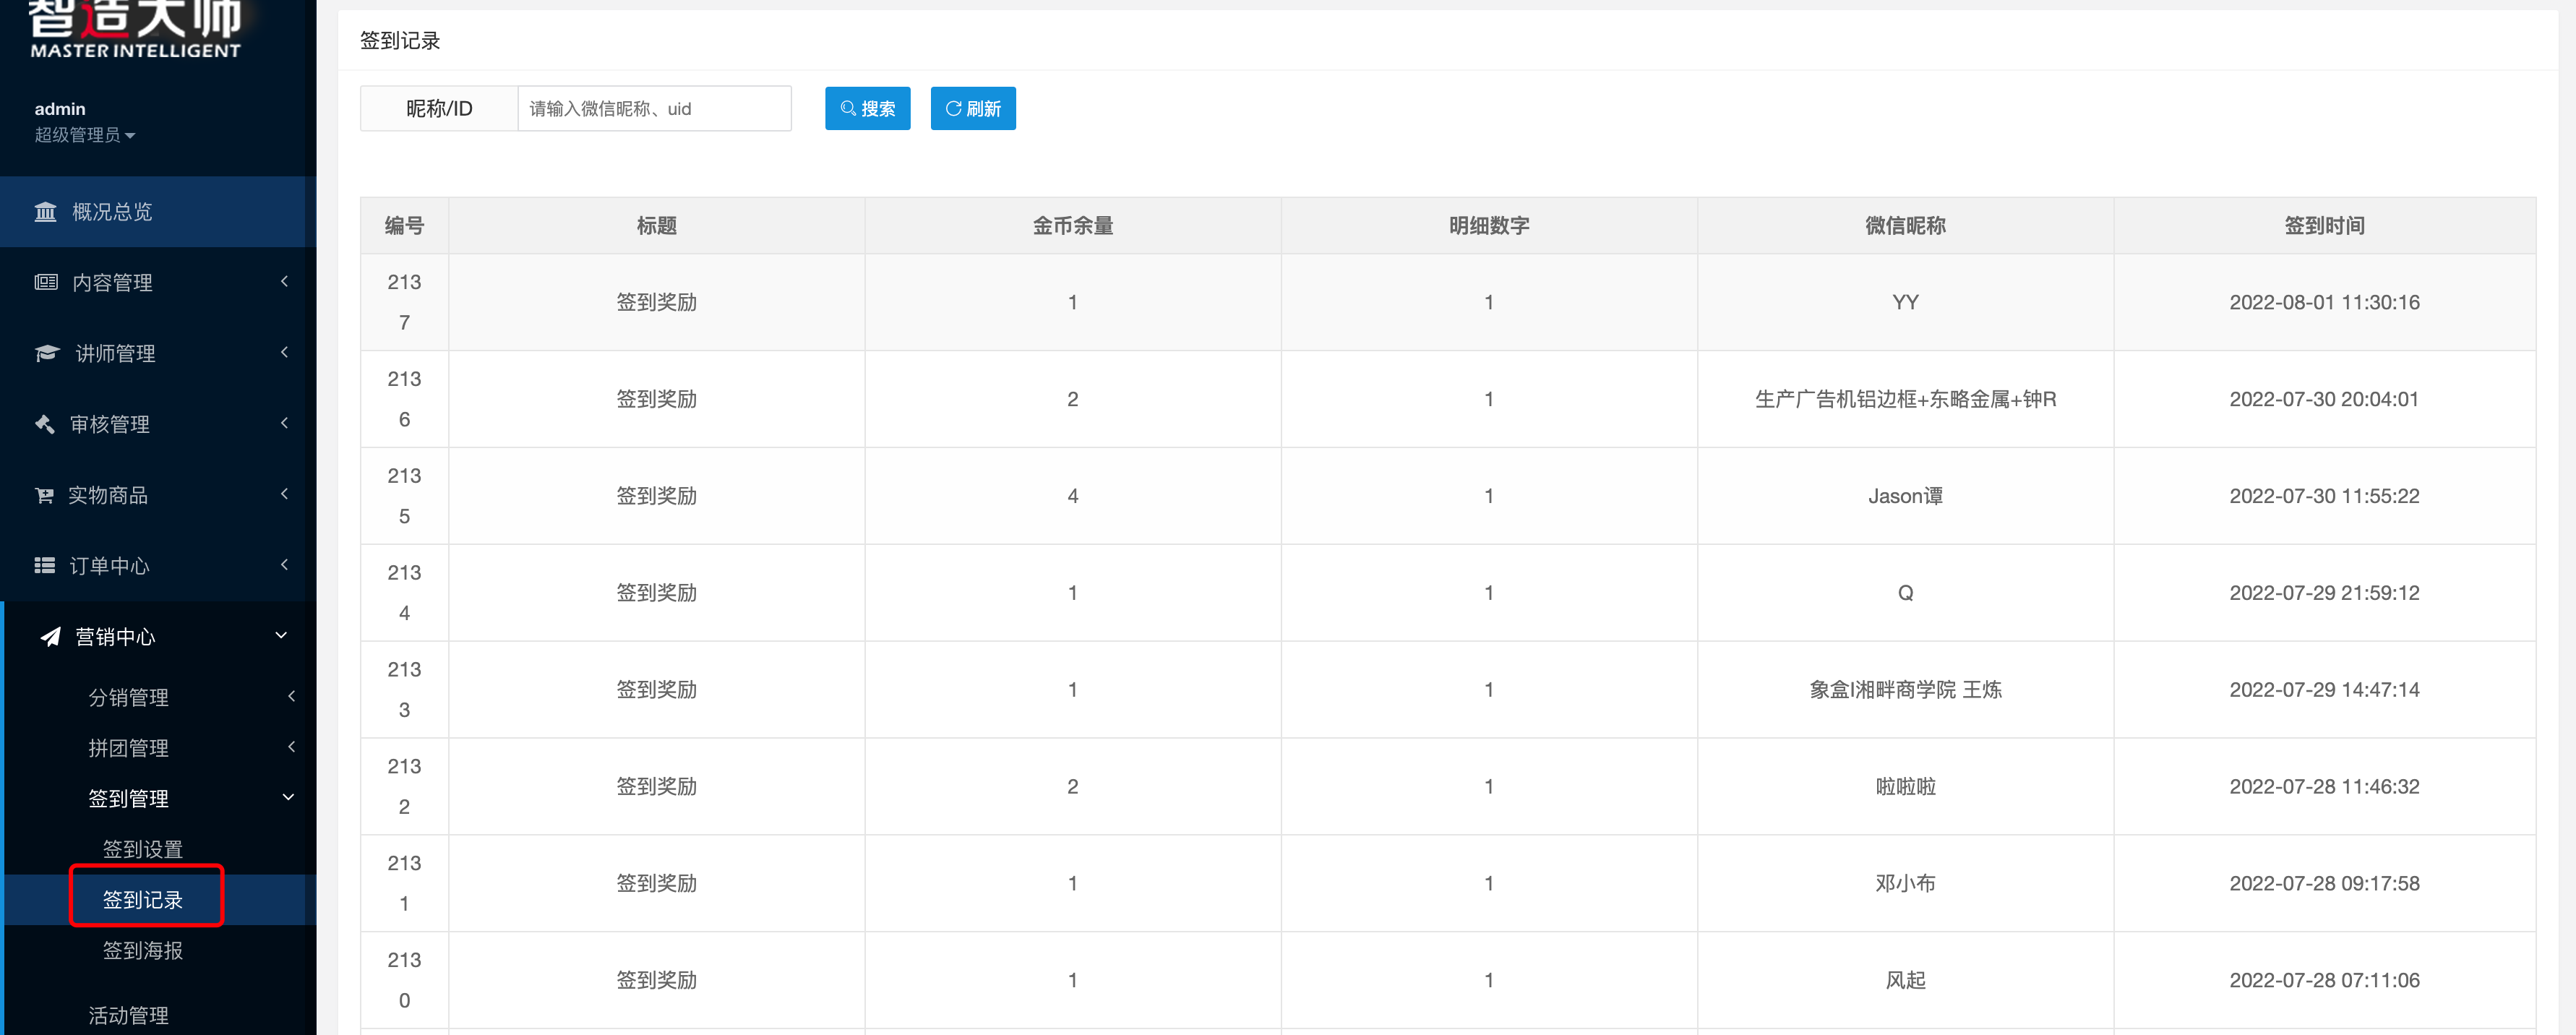Click timestamp 2022-07-28 11:46:32

[2324, 787]
